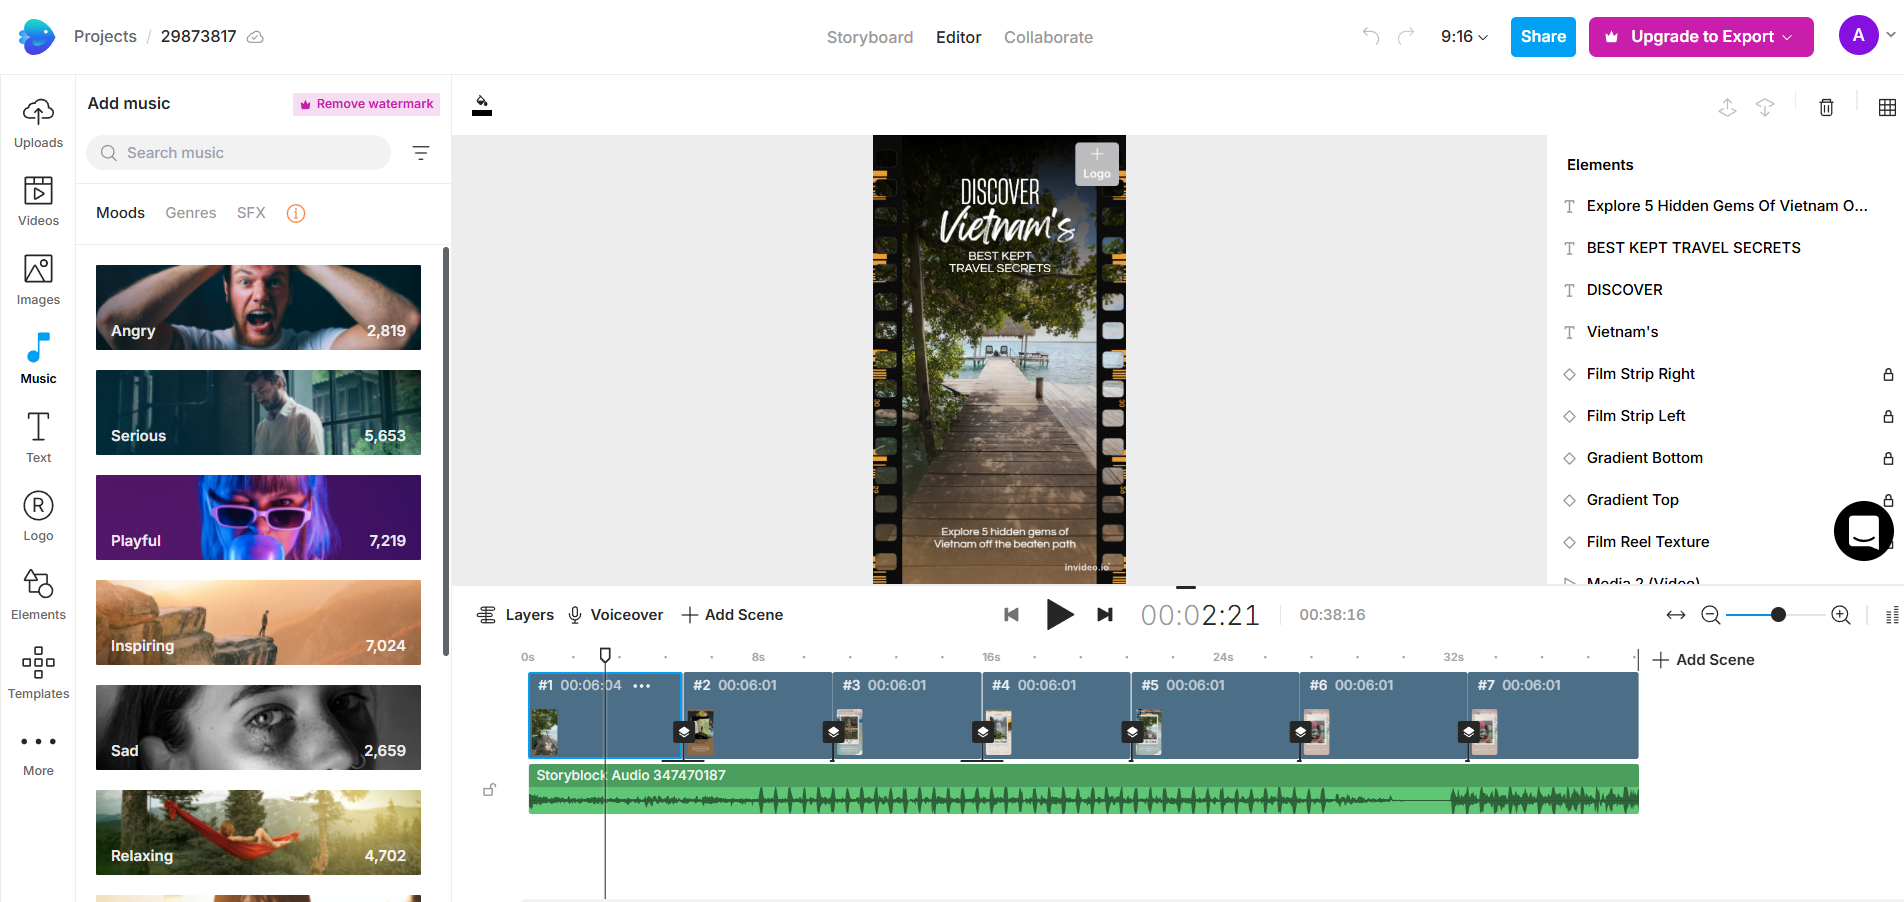Image resolution: width=1904 pixels, height=902 pixels.
Task: Switch to the Storyboard view
Action: pos(869,37)
